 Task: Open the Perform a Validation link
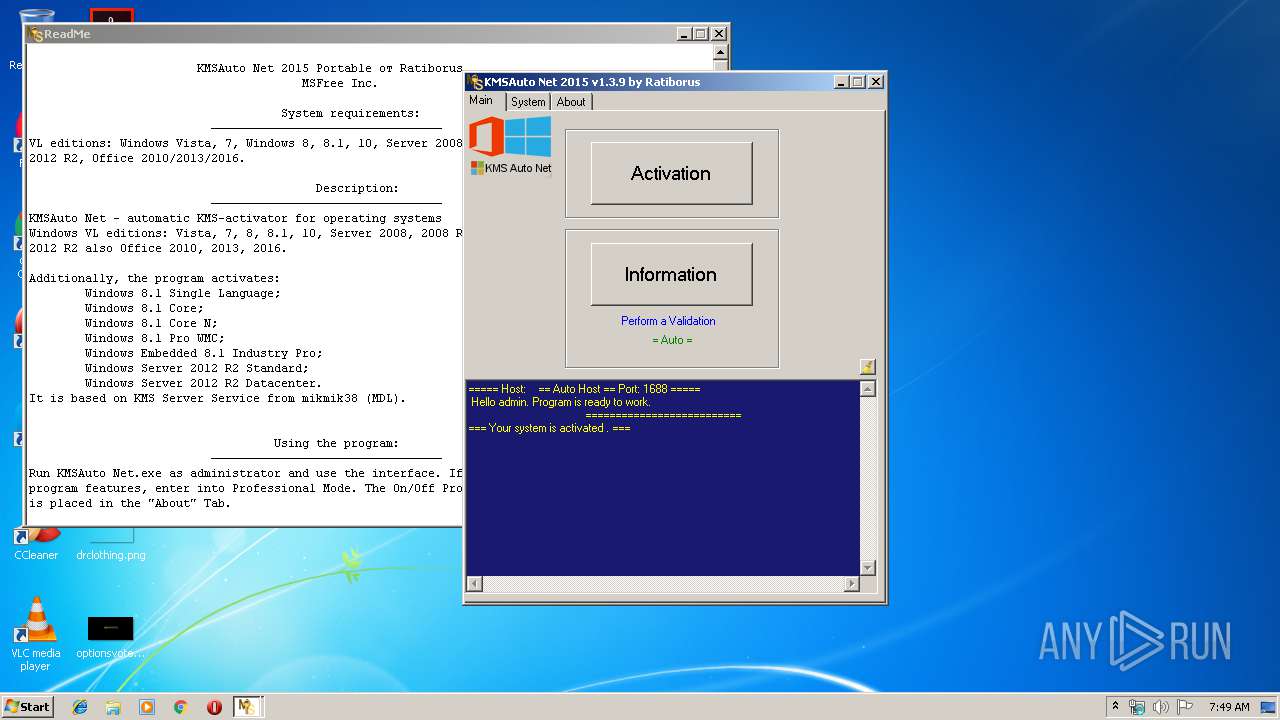tap(668, 321)
